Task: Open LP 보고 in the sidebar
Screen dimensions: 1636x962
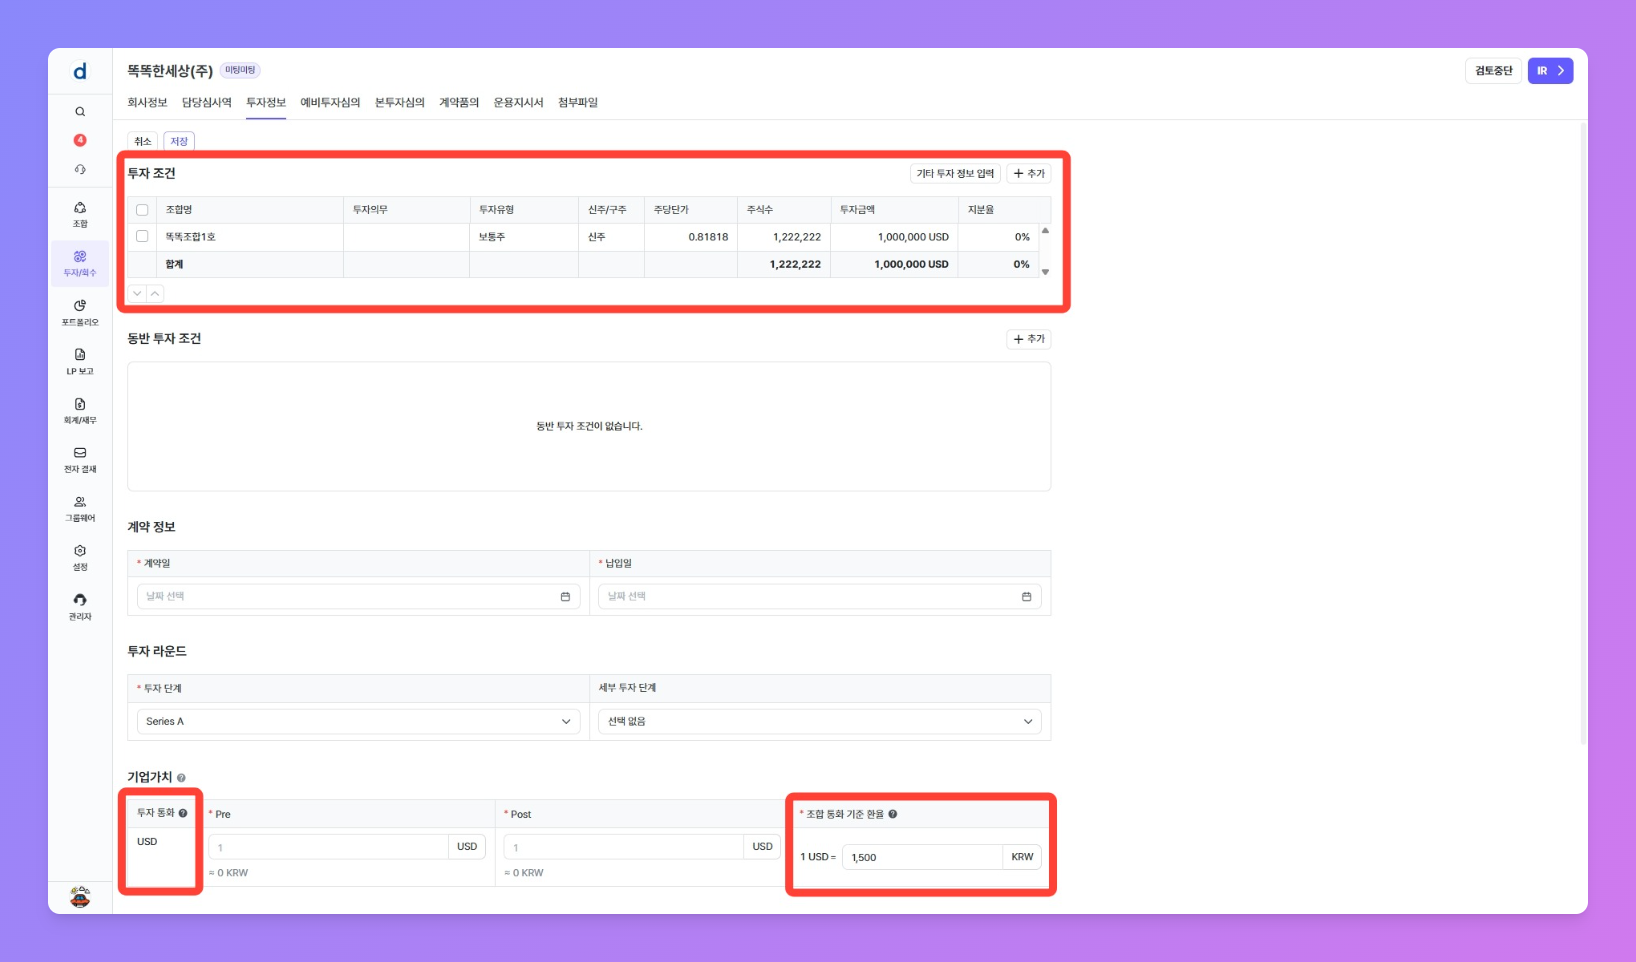Action: (80, 362)
